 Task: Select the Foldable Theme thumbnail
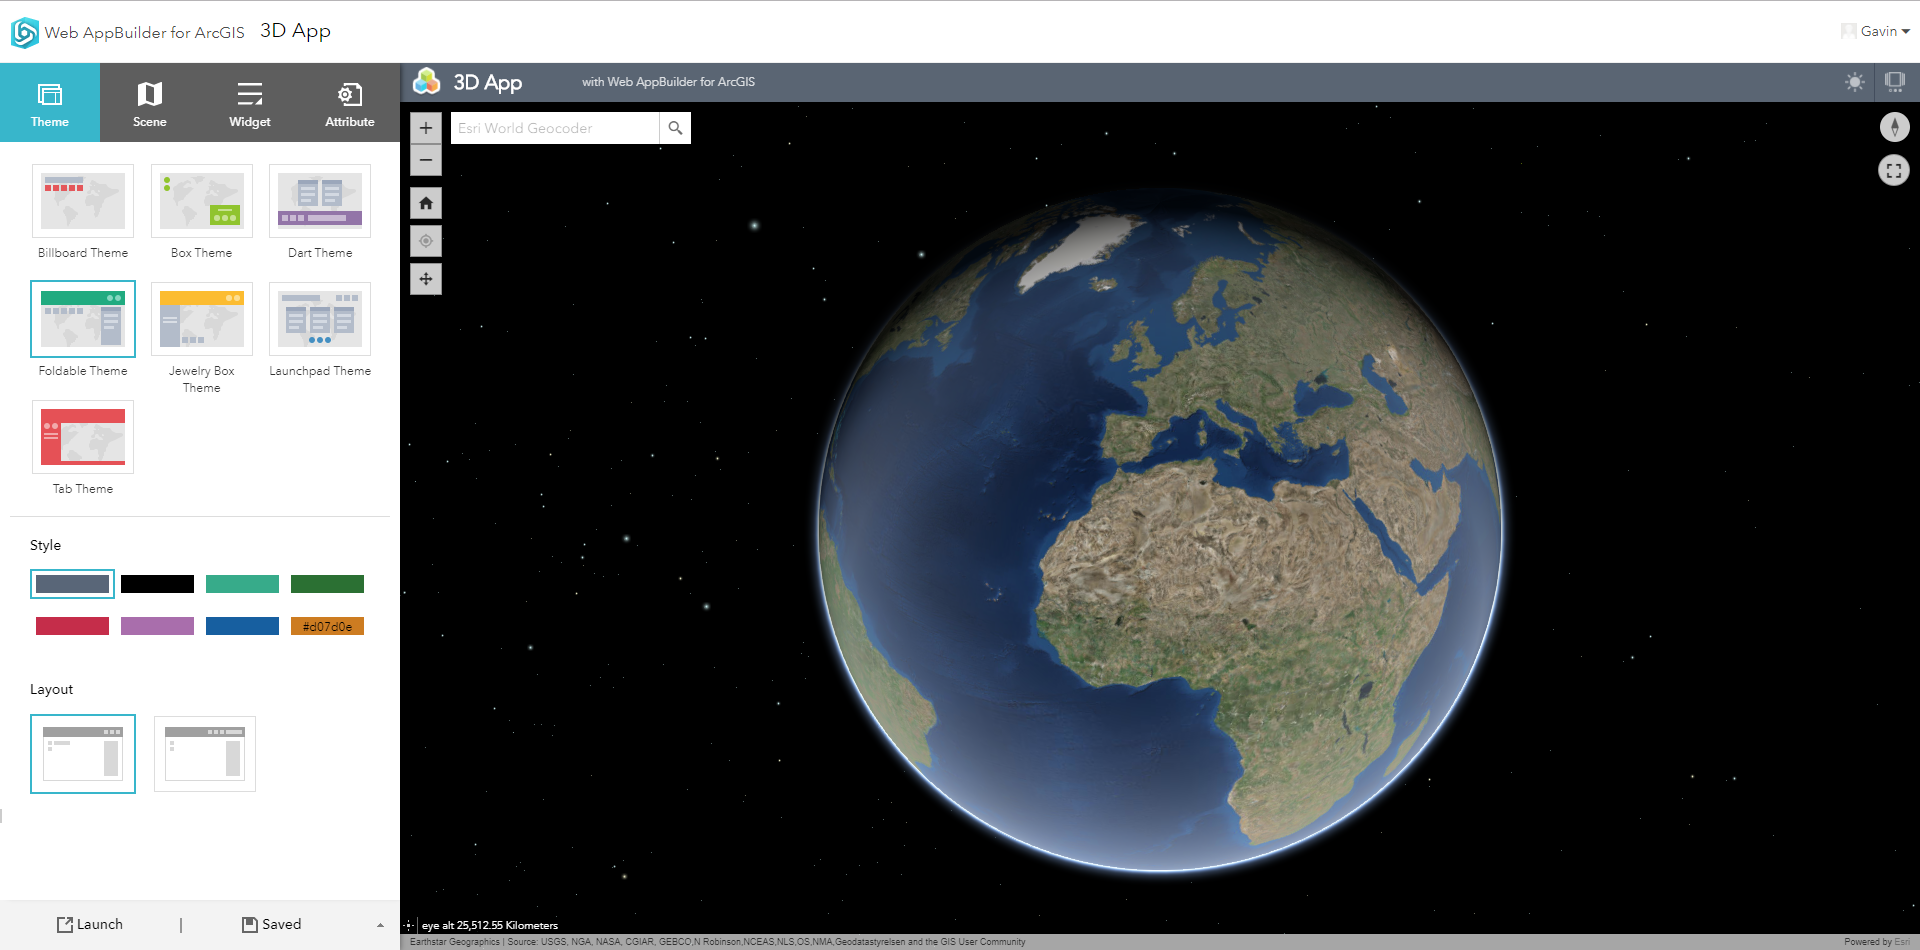[83, 319]
